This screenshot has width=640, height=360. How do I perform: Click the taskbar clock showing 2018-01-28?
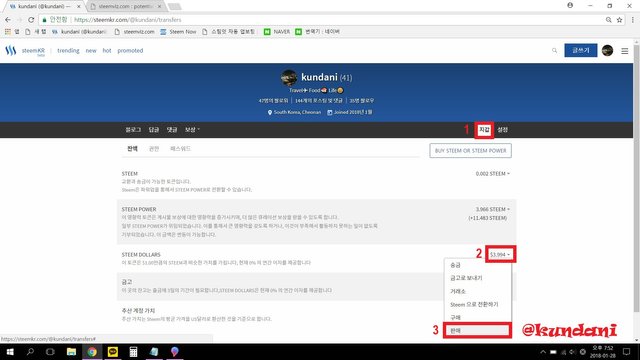pos(602,352)
